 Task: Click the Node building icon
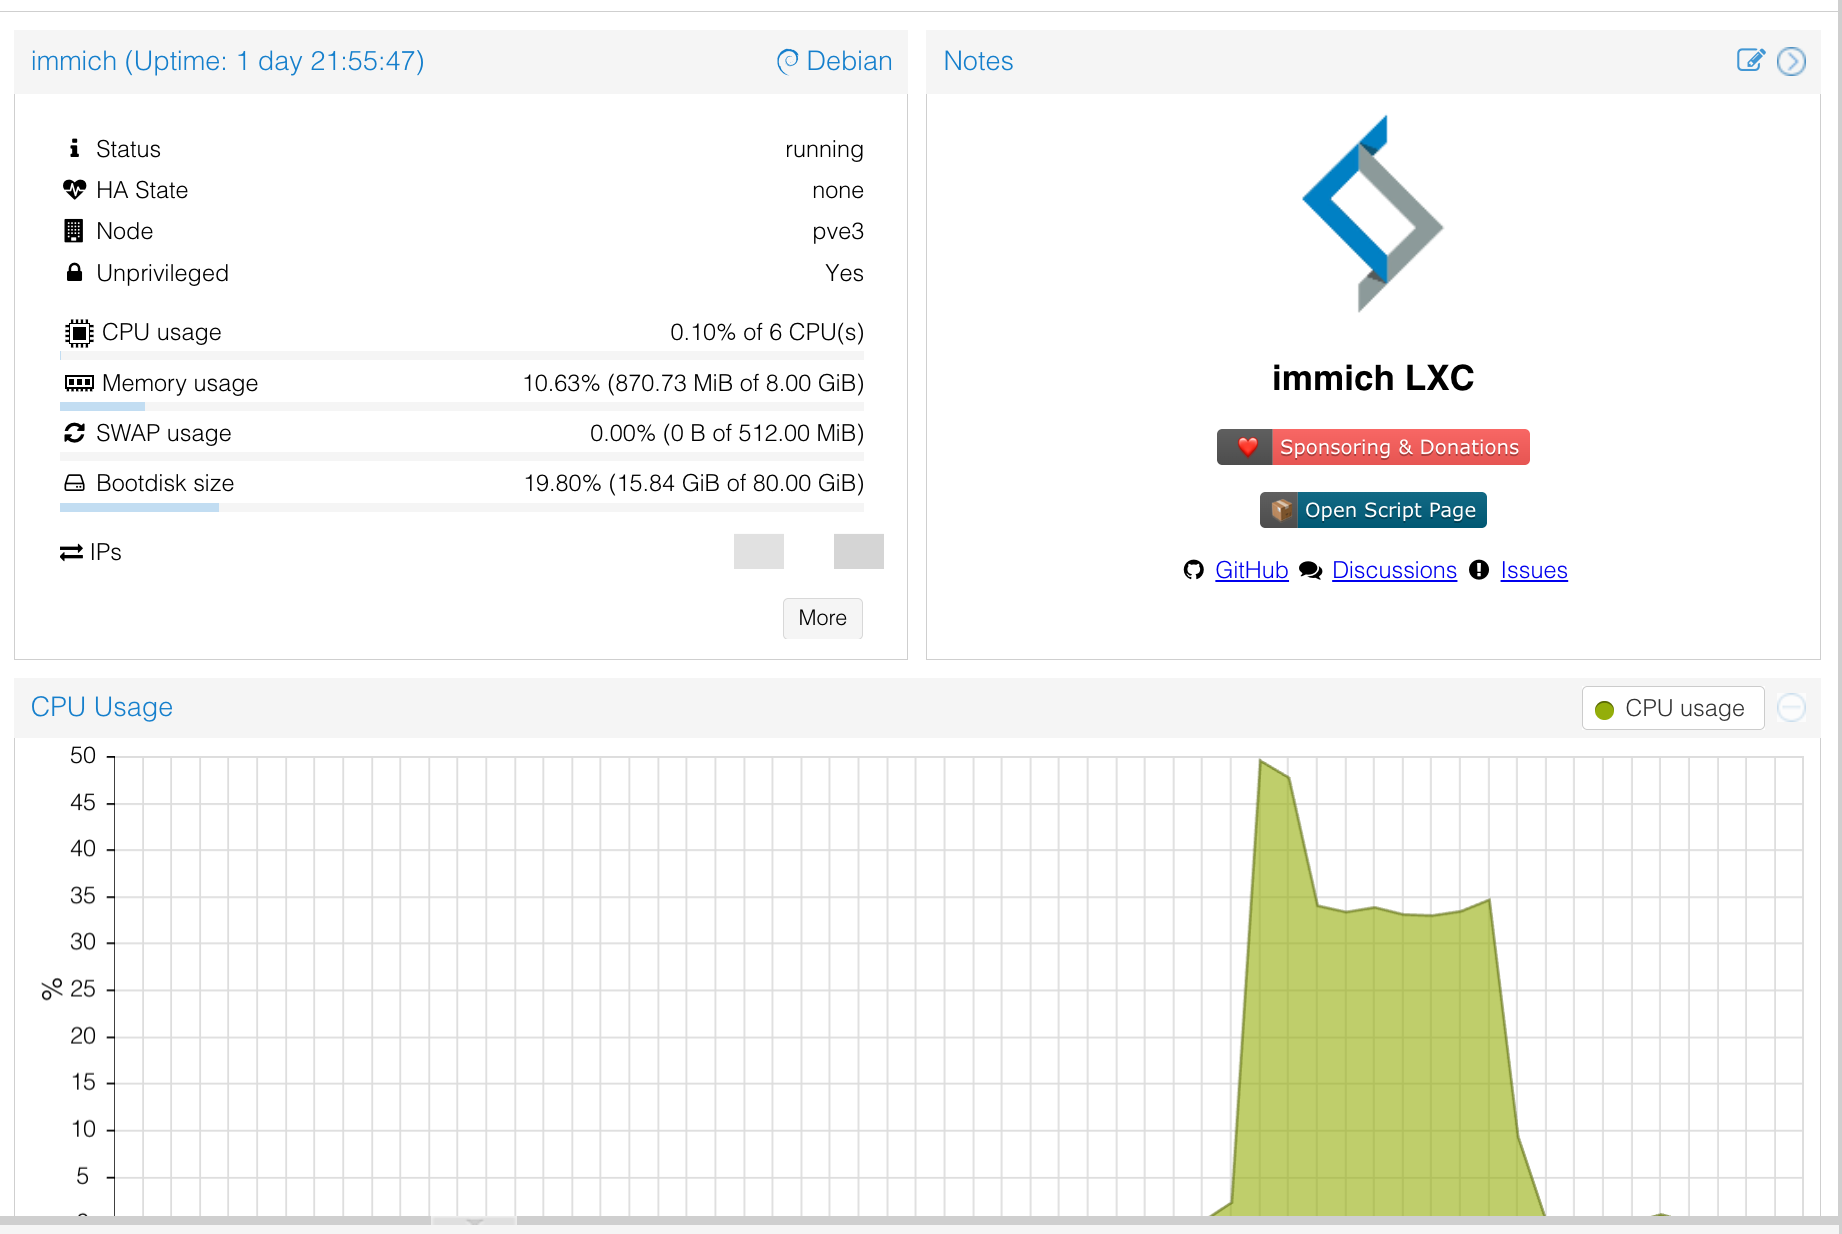[x=74, y=231]
